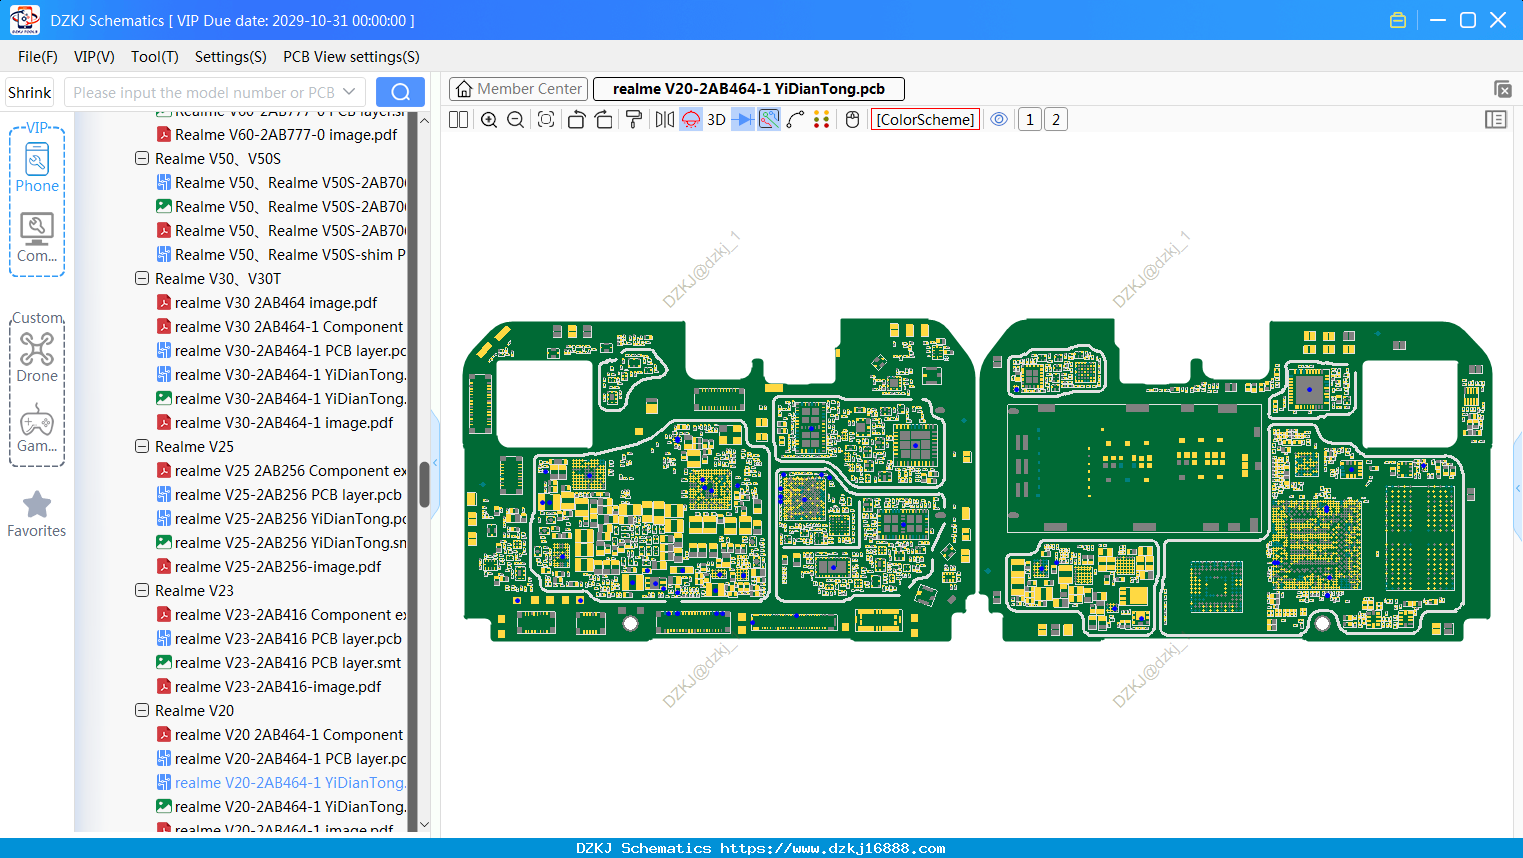Collapse the Realme V20 folder
The image size is (1523, 858).
click(142, 710)
